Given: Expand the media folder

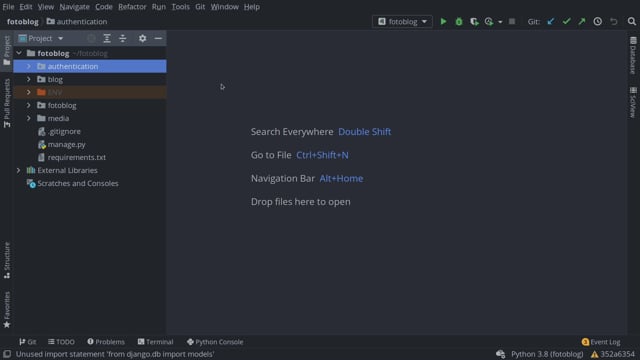Looking at the screenshot, I should click(29, 118).
